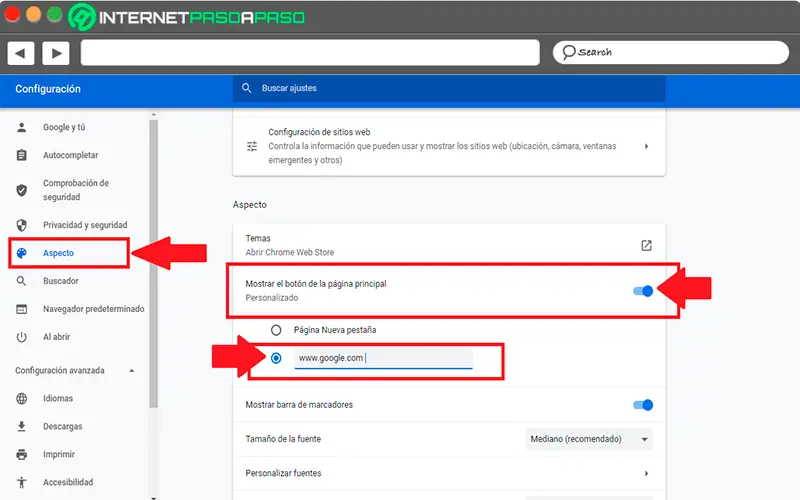
Task: Click the download icon for Descargas
Action: (x=21, y=427)
